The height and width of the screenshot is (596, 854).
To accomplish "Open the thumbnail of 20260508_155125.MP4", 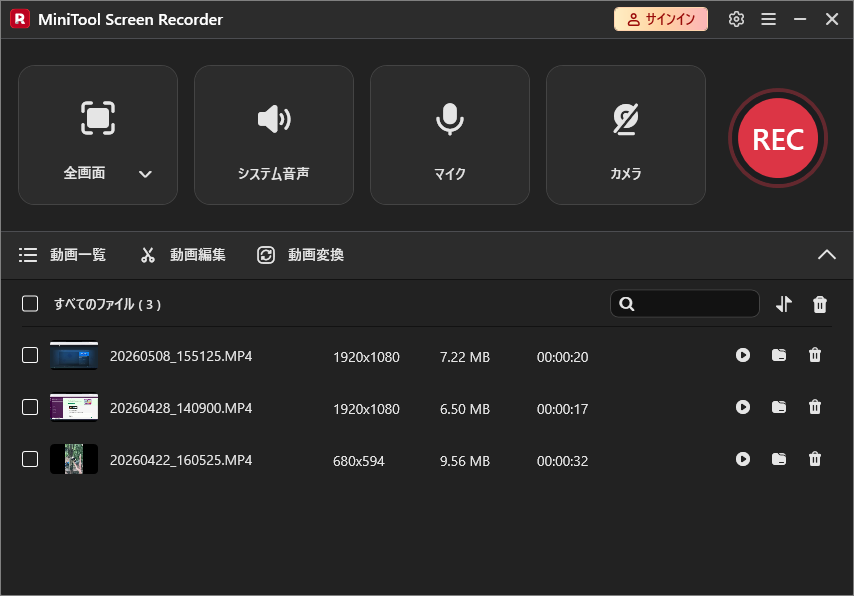I will (74, 355).
